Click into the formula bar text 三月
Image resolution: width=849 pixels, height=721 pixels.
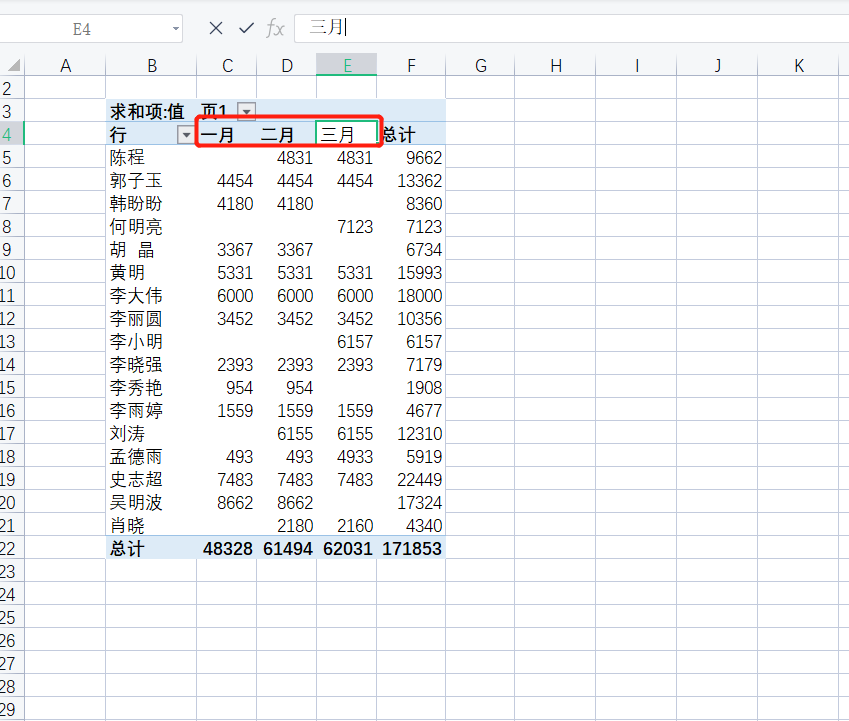point(326,27)
